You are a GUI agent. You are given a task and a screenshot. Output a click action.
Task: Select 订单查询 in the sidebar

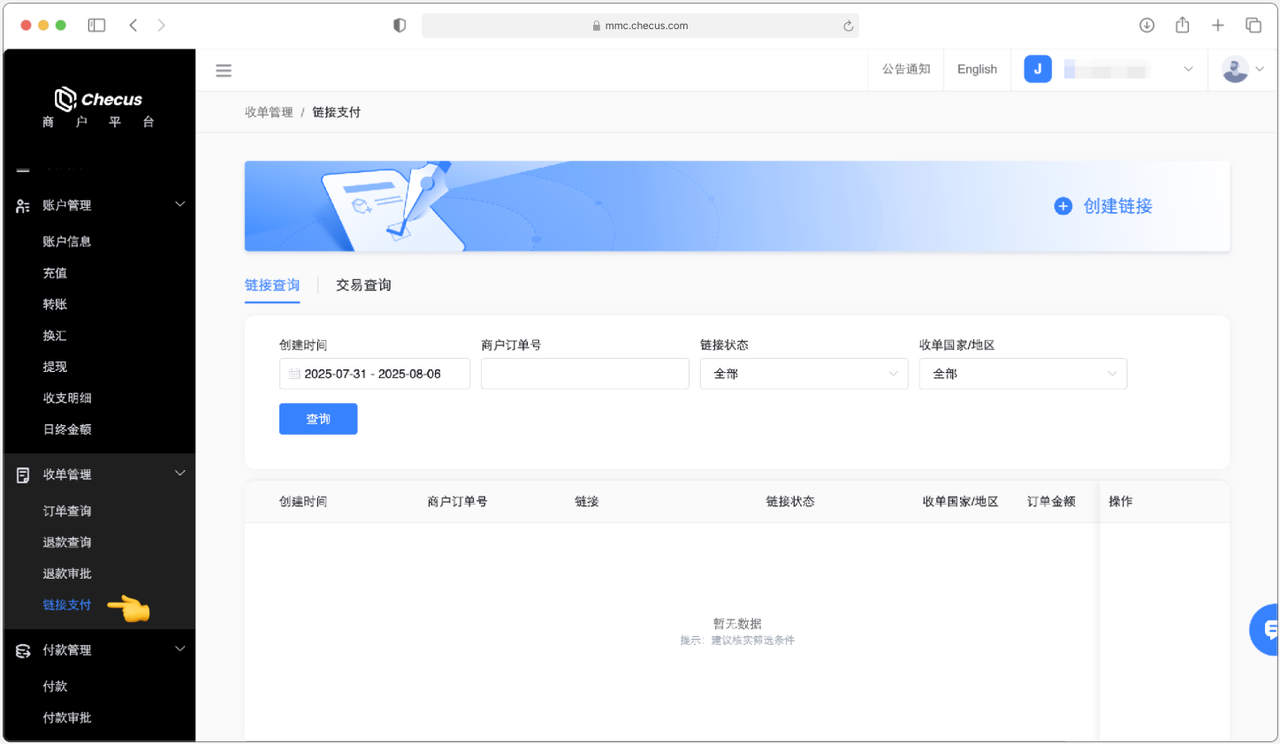click(x=67, y=511)
